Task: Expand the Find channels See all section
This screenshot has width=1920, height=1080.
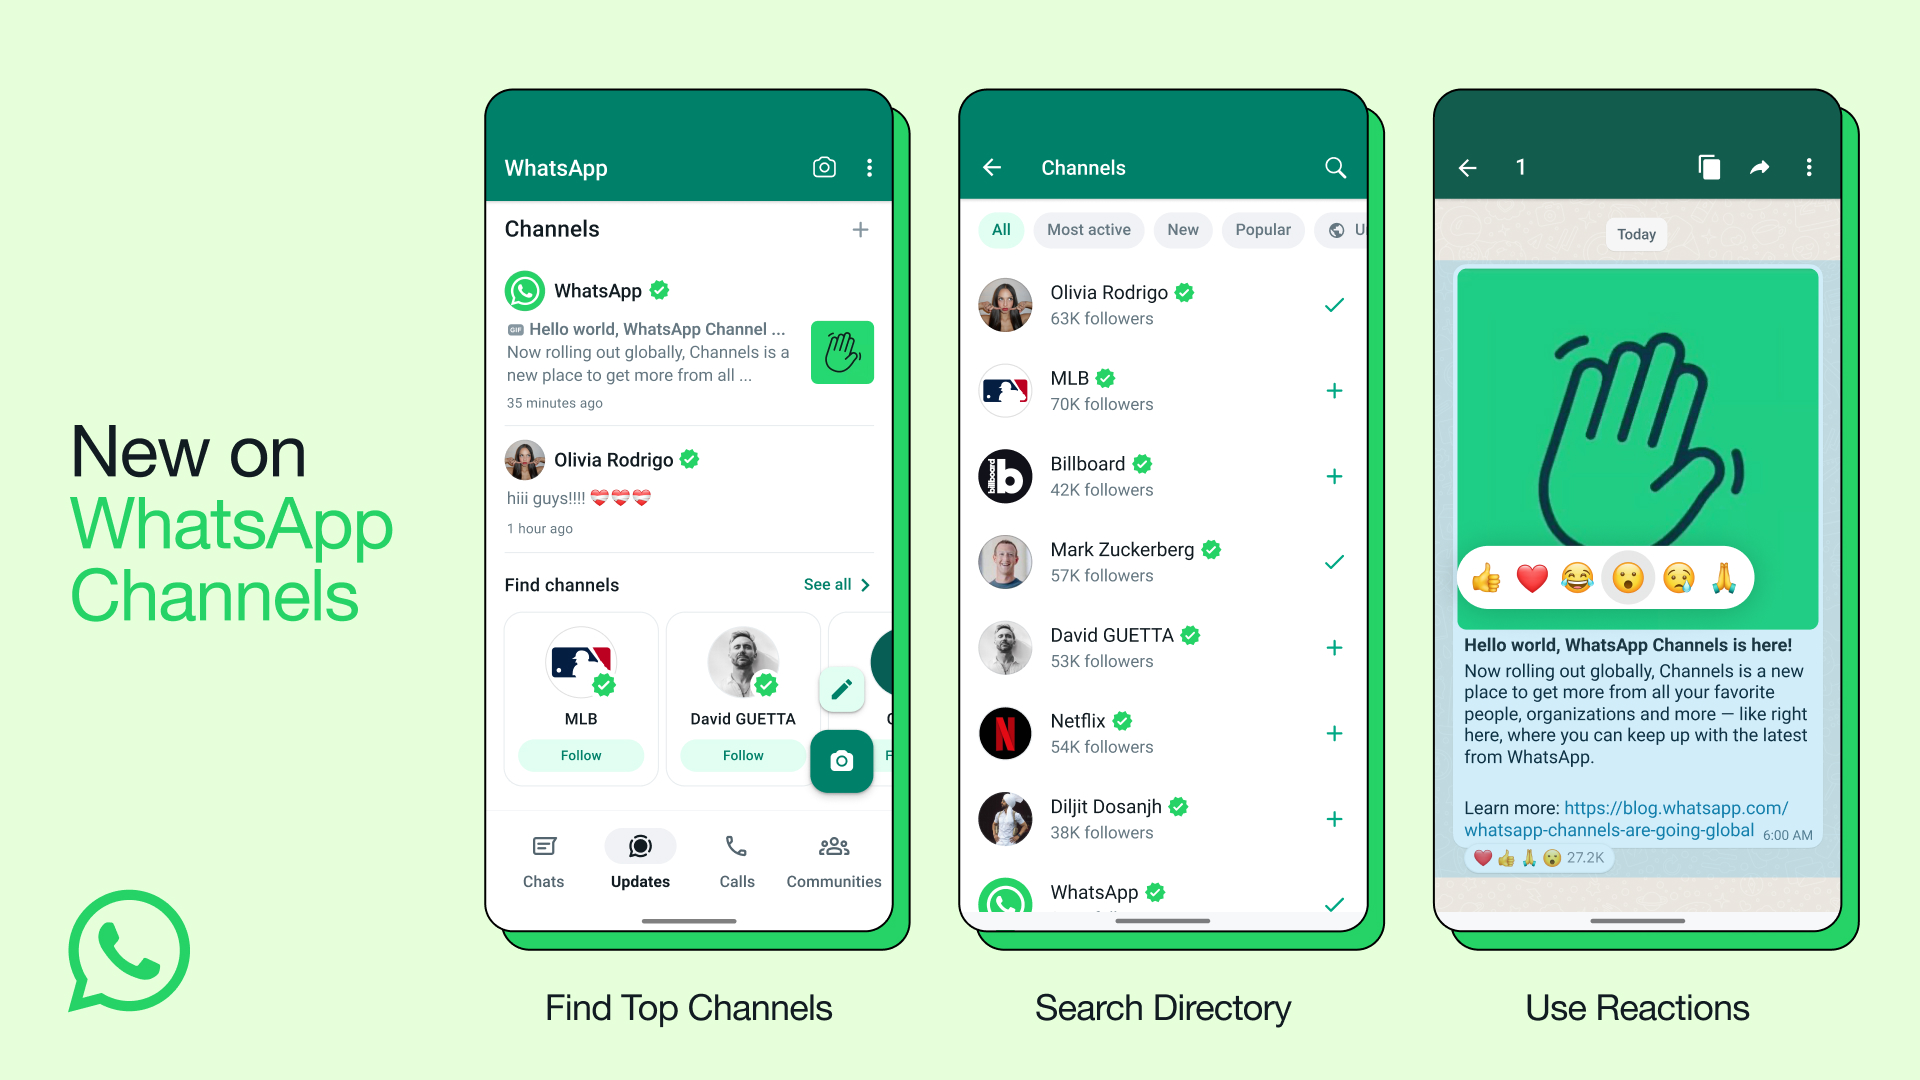Action: pos(836,584)
